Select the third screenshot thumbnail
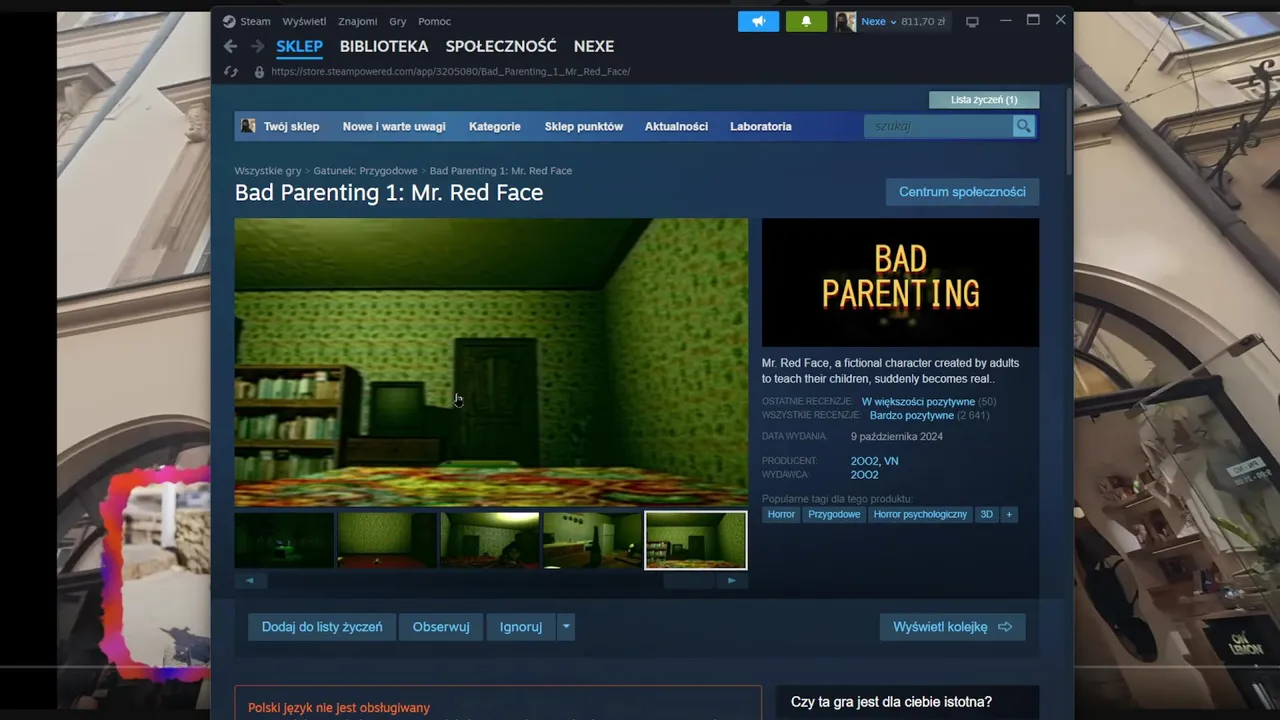 click(490, 540)
